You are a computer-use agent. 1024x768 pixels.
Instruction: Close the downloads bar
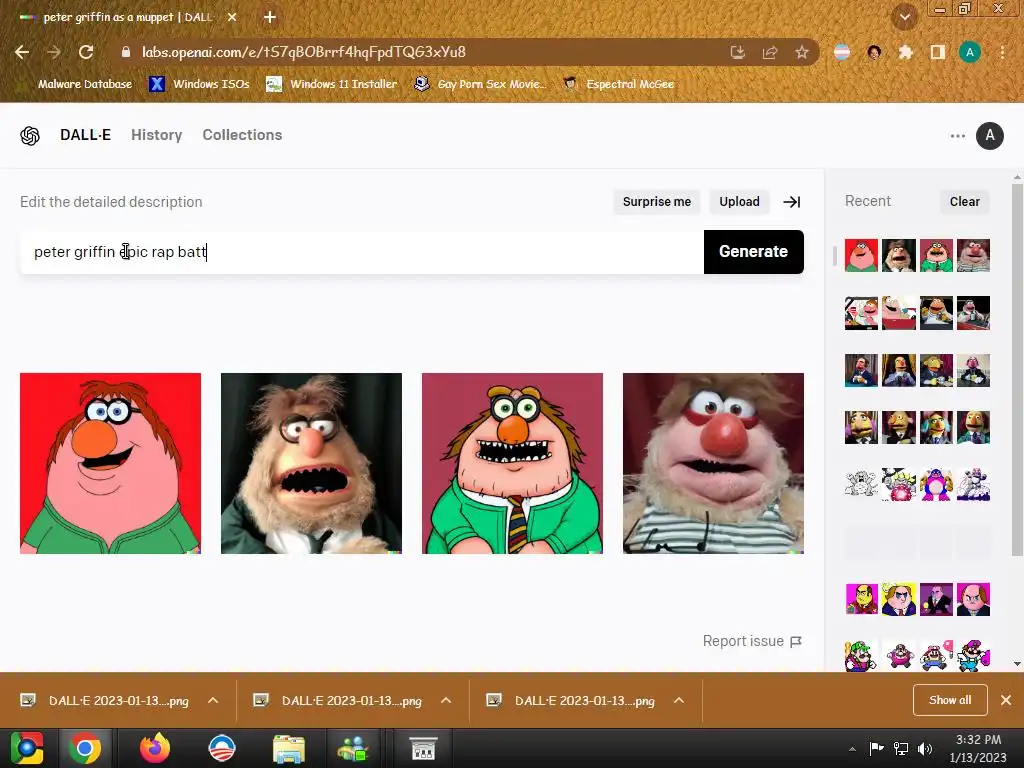pyautogui.click(x=1006, y=700)
